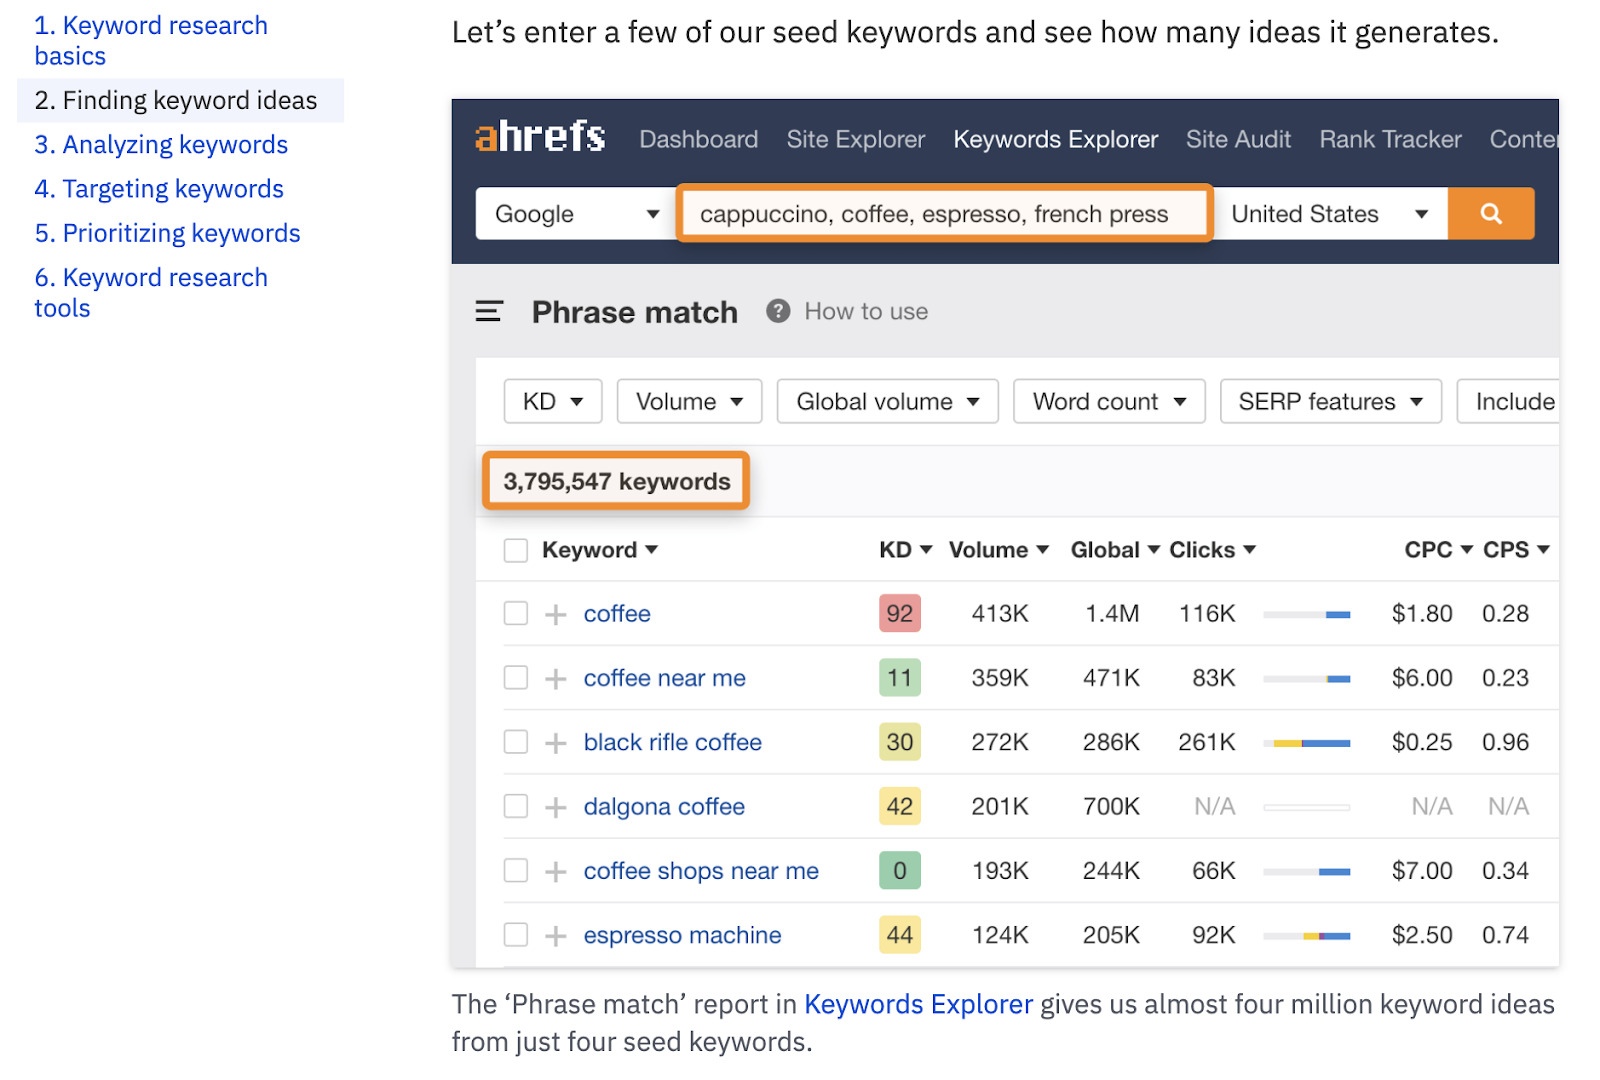Expand the United States country dropdown
Screen dimensions: 1600x1080
click(x=1329, y=214)
